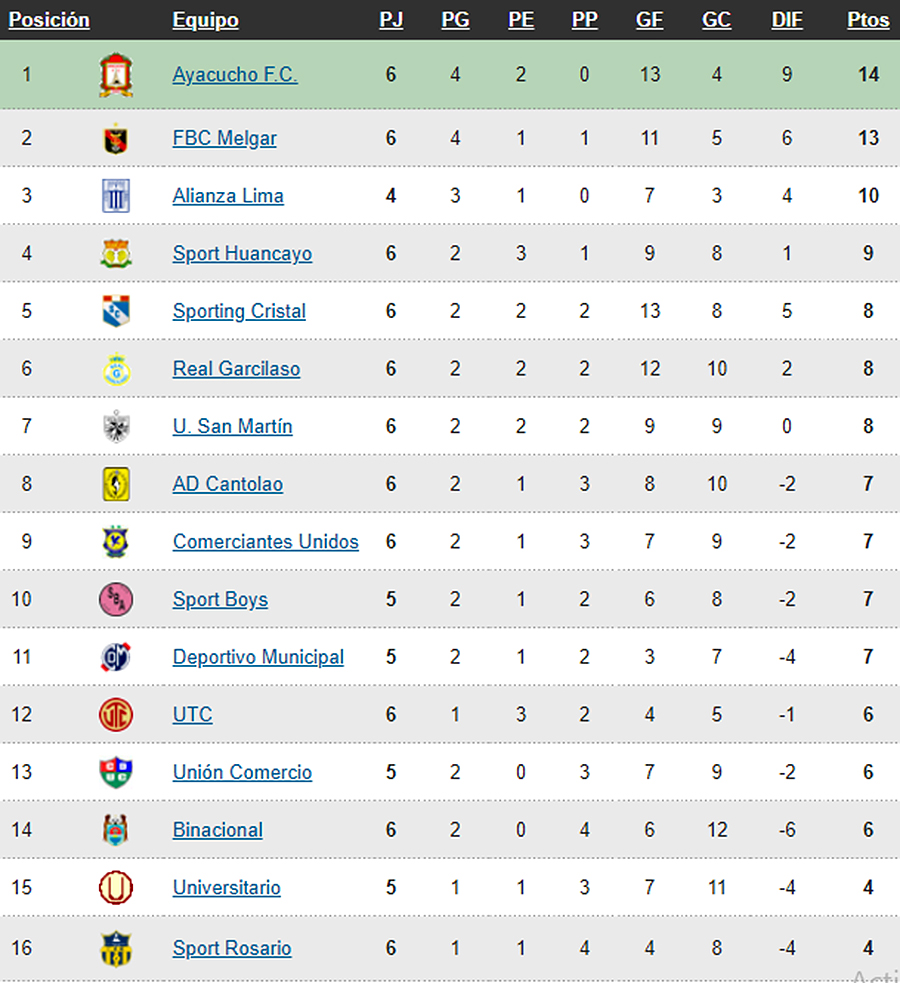Sort table by Ptos column header
This screenshot has height=983, width=900.
click(868, 20)
